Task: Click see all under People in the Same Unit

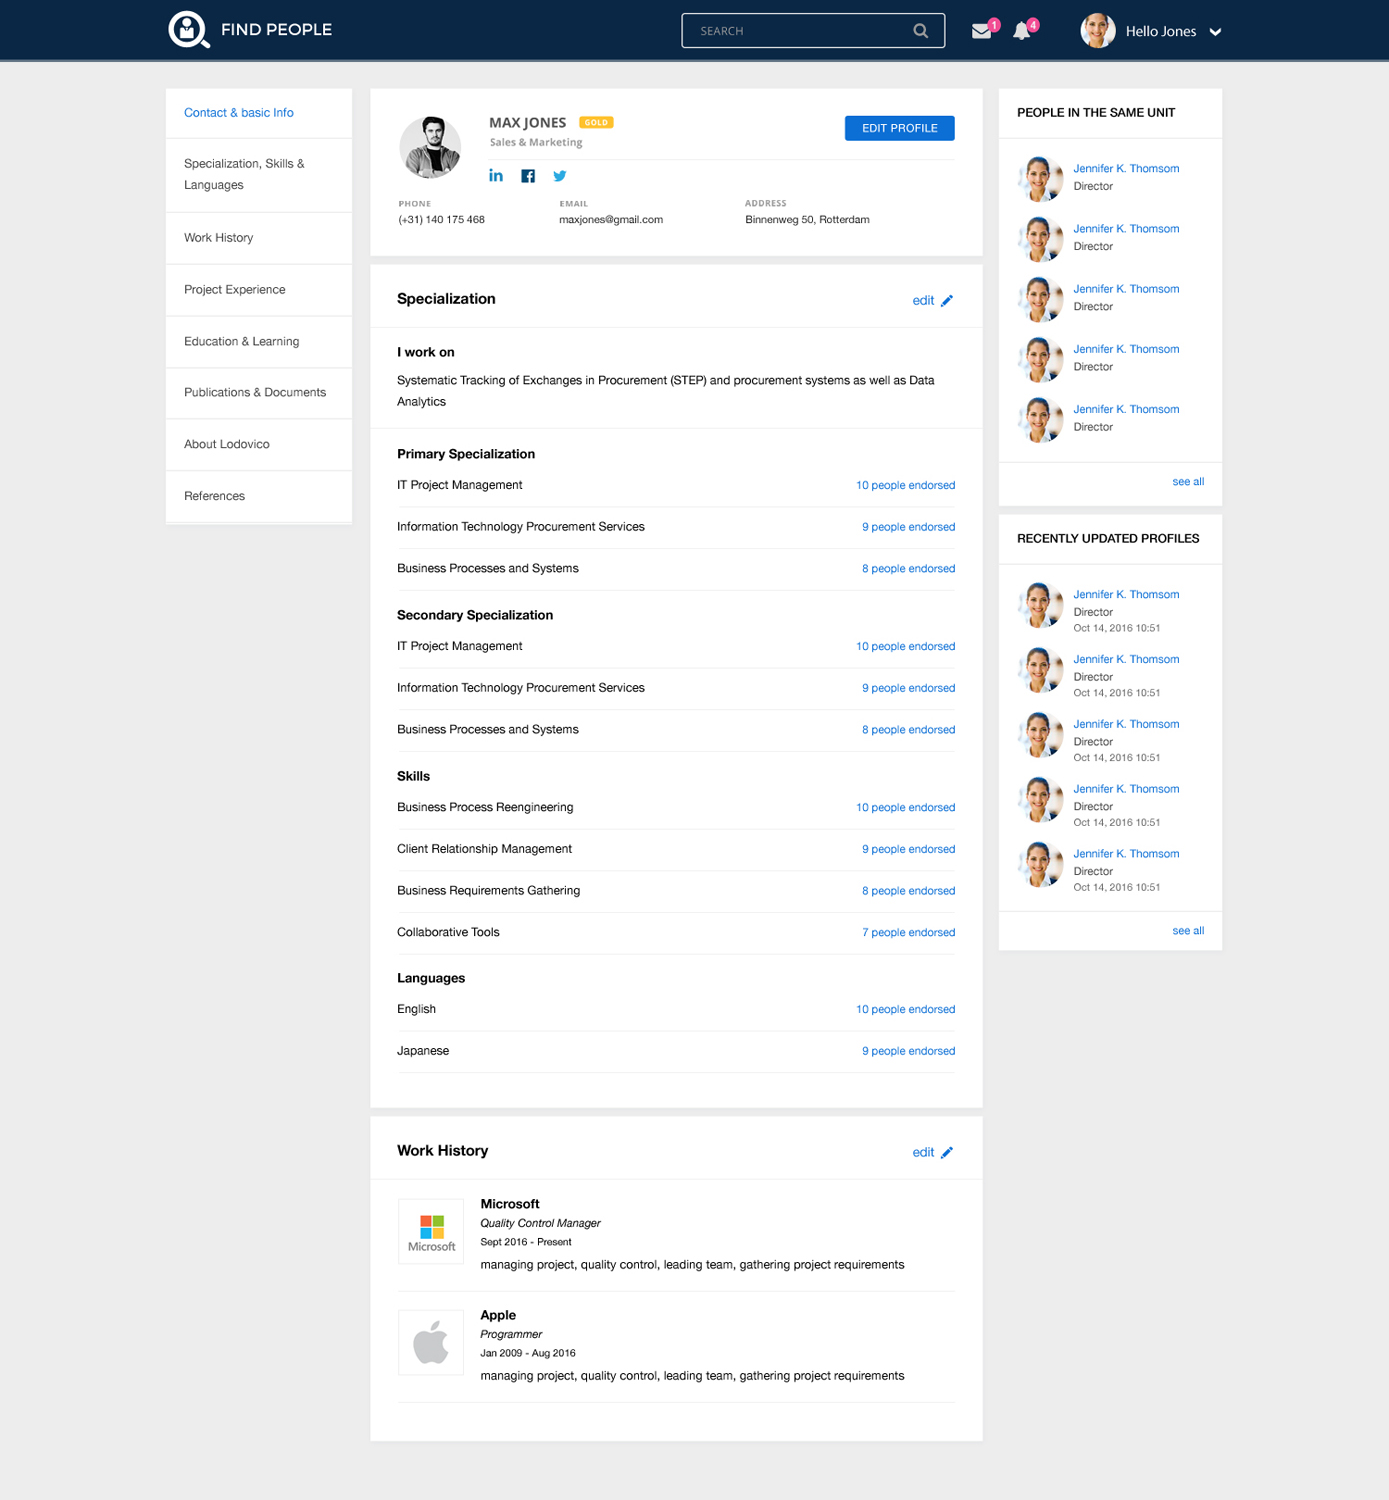Action: pos(1187,482)
